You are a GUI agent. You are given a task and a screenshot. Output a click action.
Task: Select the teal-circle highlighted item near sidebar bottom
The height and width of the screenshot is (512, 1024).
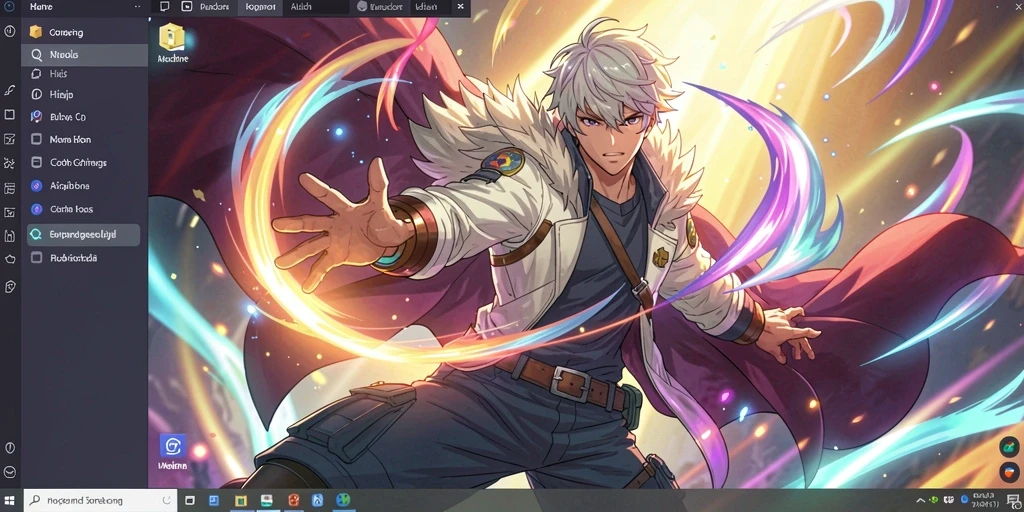(84, 234)
